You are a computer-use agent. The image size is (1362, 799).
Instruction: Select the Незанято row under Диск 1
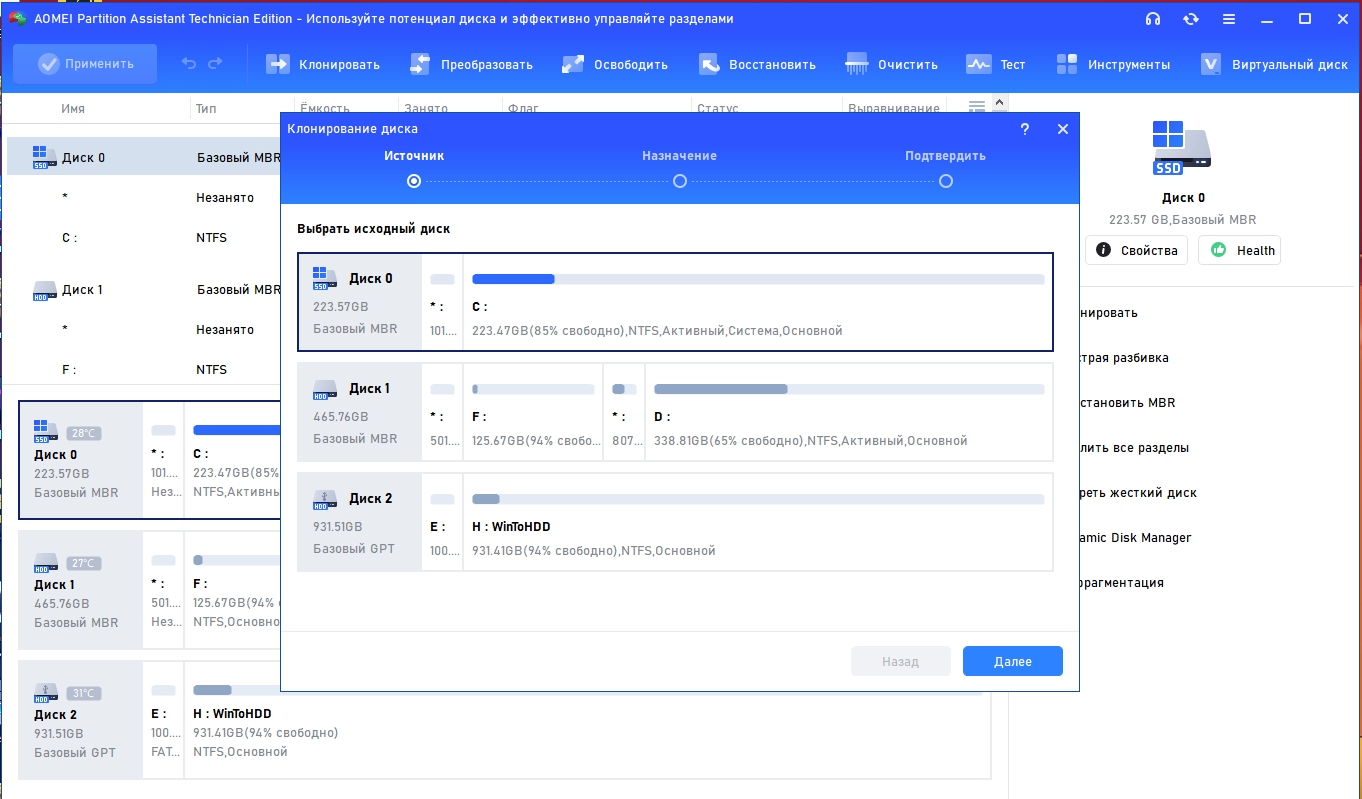click(144, 330)
